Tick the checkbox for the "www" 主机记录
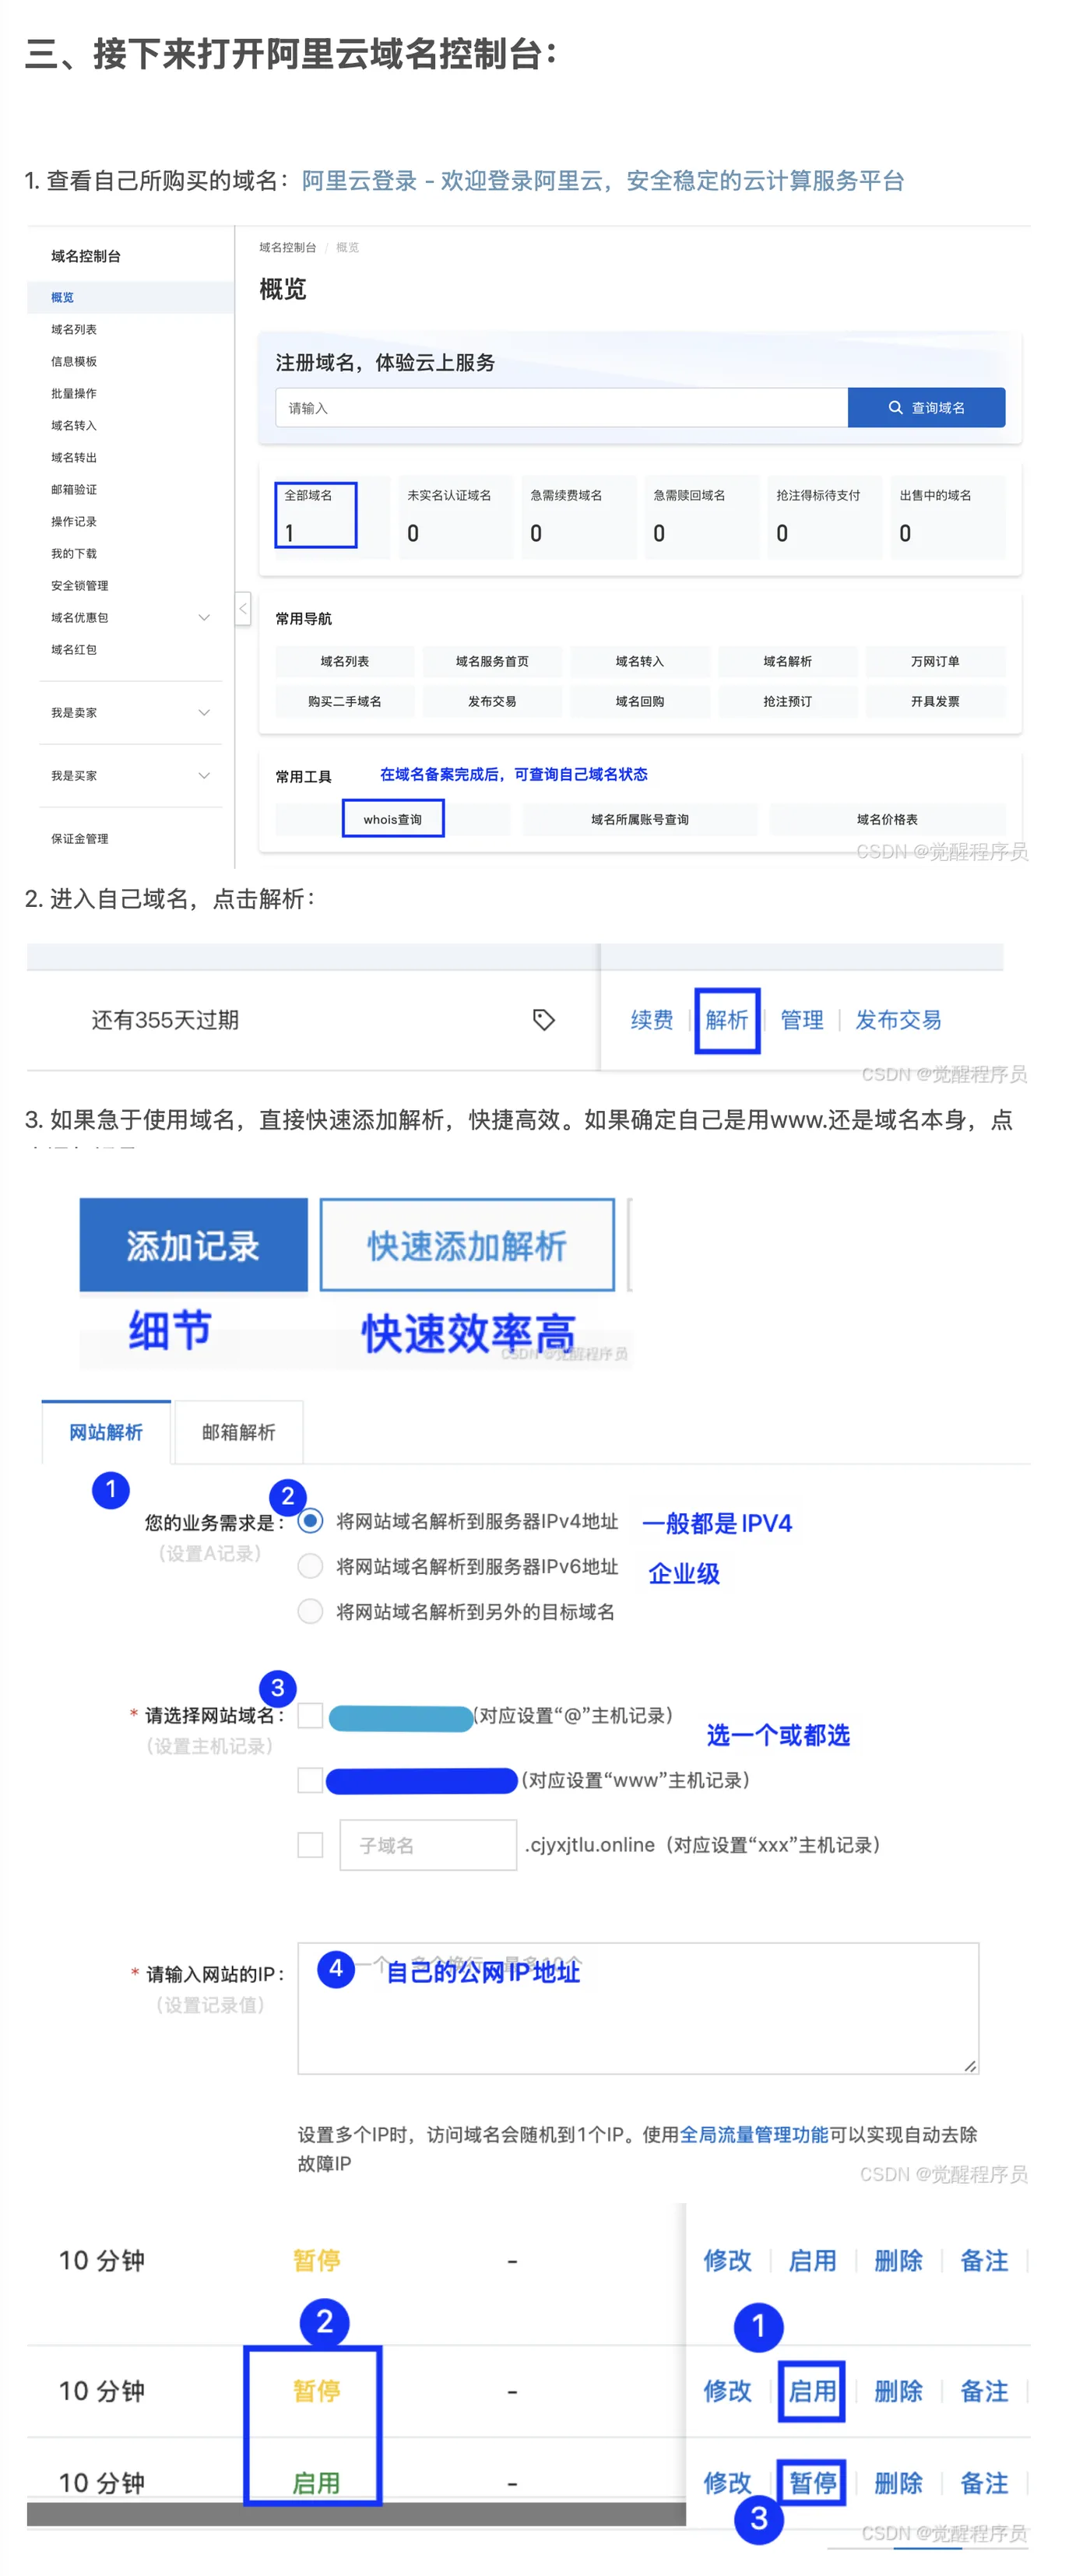This screenshot has width=1090, height=2576. click(311, 1780)
